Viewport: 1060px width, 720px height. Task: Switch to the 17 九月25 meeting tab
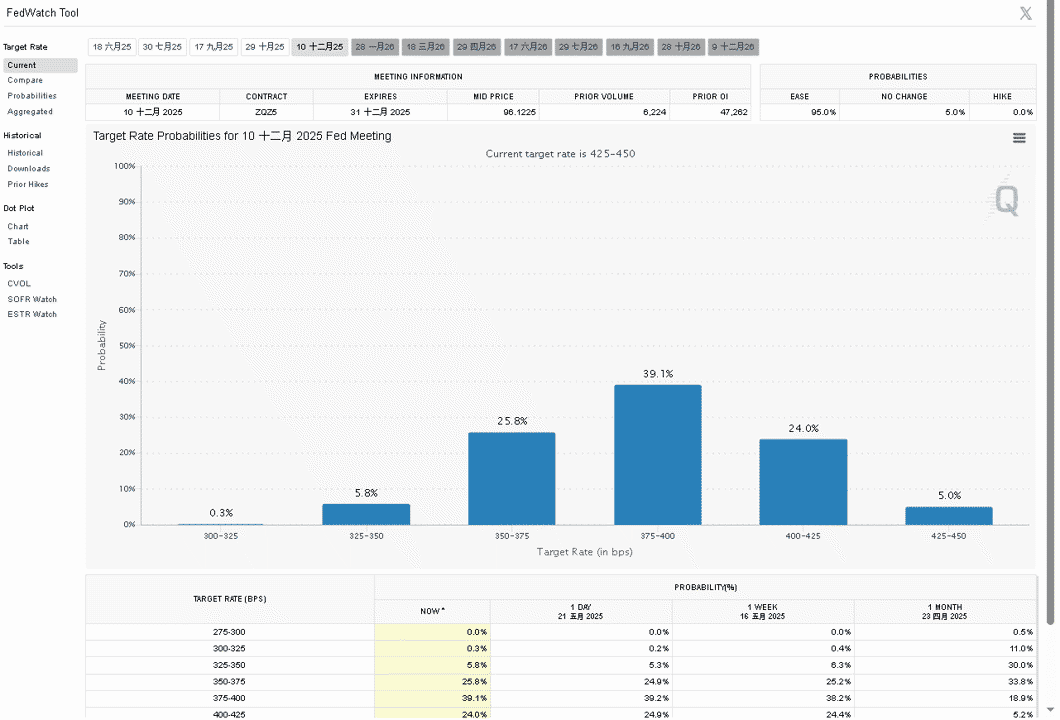(214, 47)
